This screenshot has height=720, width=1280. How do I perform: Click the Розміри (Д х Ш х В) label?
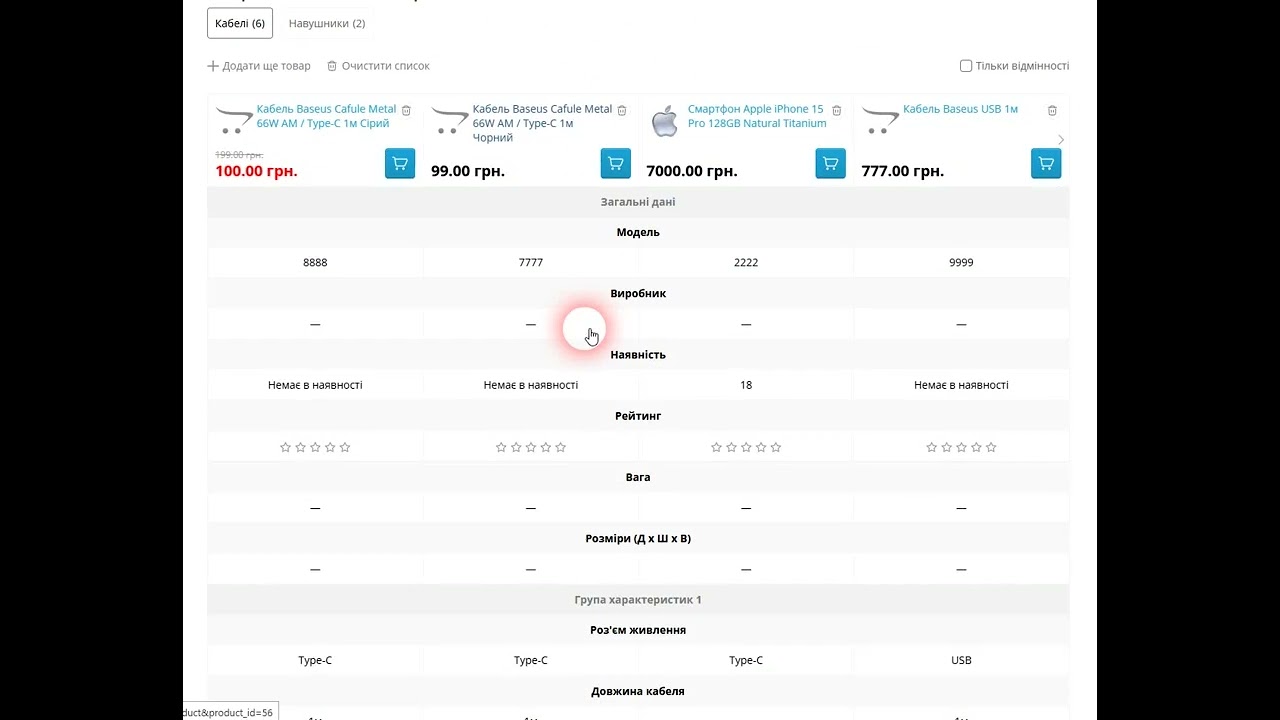[x=638, y=538]
